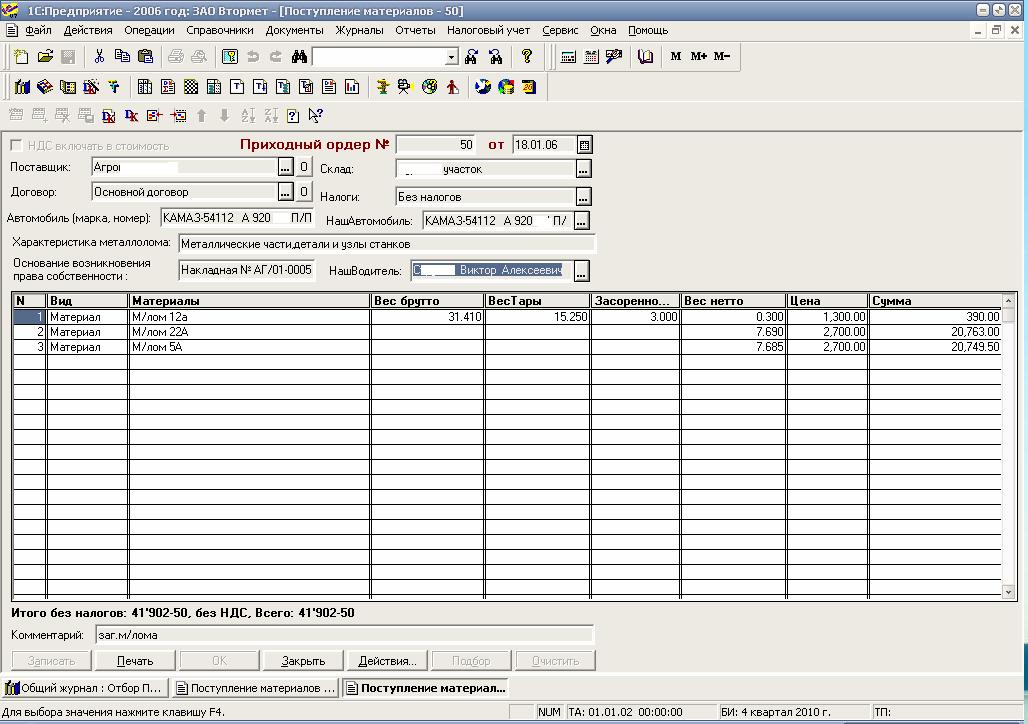Image resolution: width=1028 pixels, height=724 pixels.
Task: Click the Paste clipboard icon
Action: click(x=145, y=57)
